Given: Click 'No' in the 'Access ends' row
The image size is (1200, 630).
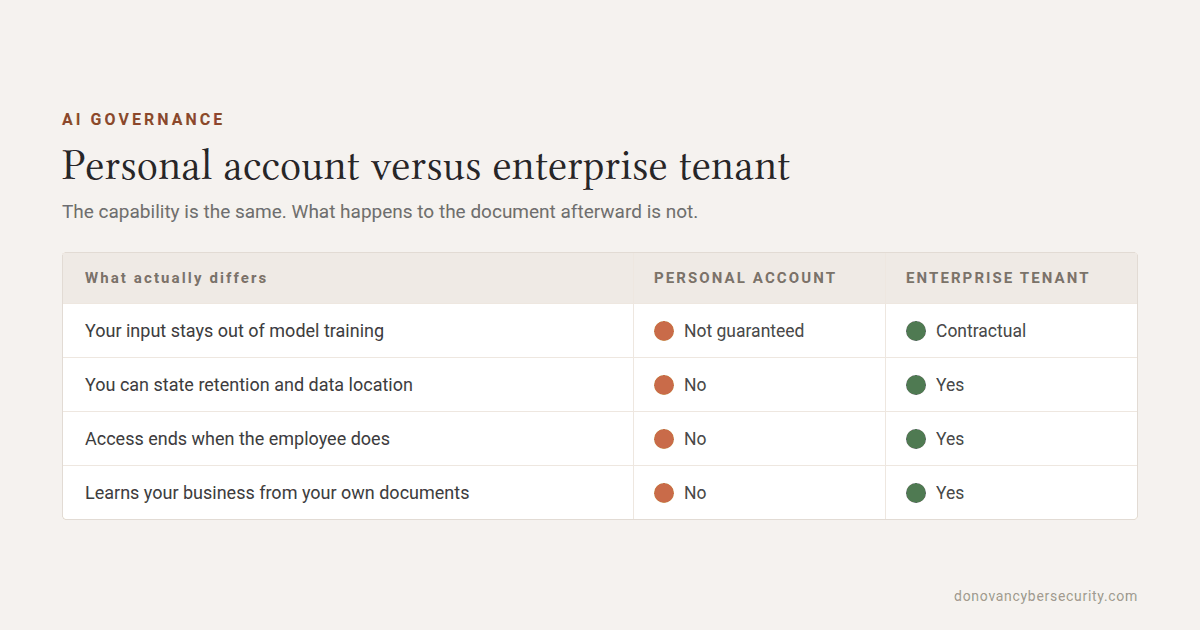Looking at the screenshot, I should click(x=695, y=439).
